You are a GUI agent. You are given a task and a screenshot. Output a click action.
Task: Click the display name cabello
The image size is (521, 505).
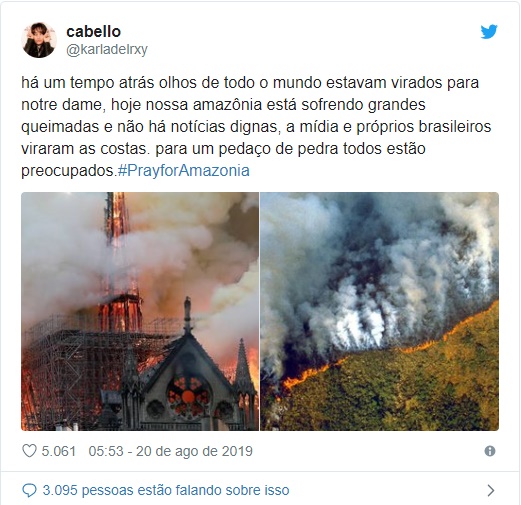pos(93,32)
